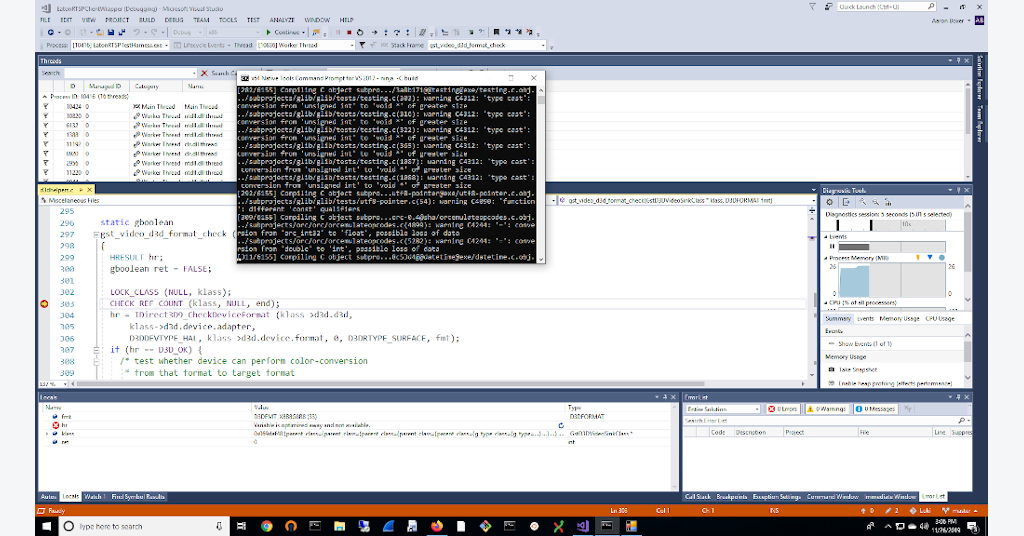Click the Undo arrow in the toolbar
The image size is (1024, 536).
tap(136, 32)
